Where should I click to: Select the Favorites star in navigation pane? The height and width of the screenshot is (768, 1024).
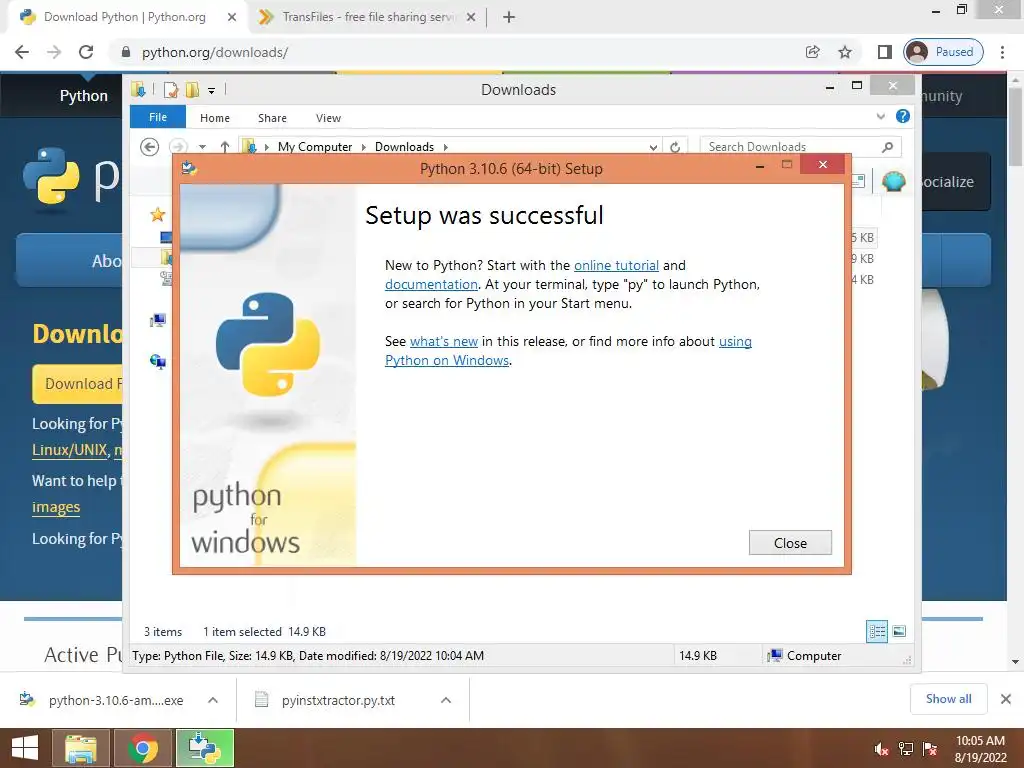157,214
